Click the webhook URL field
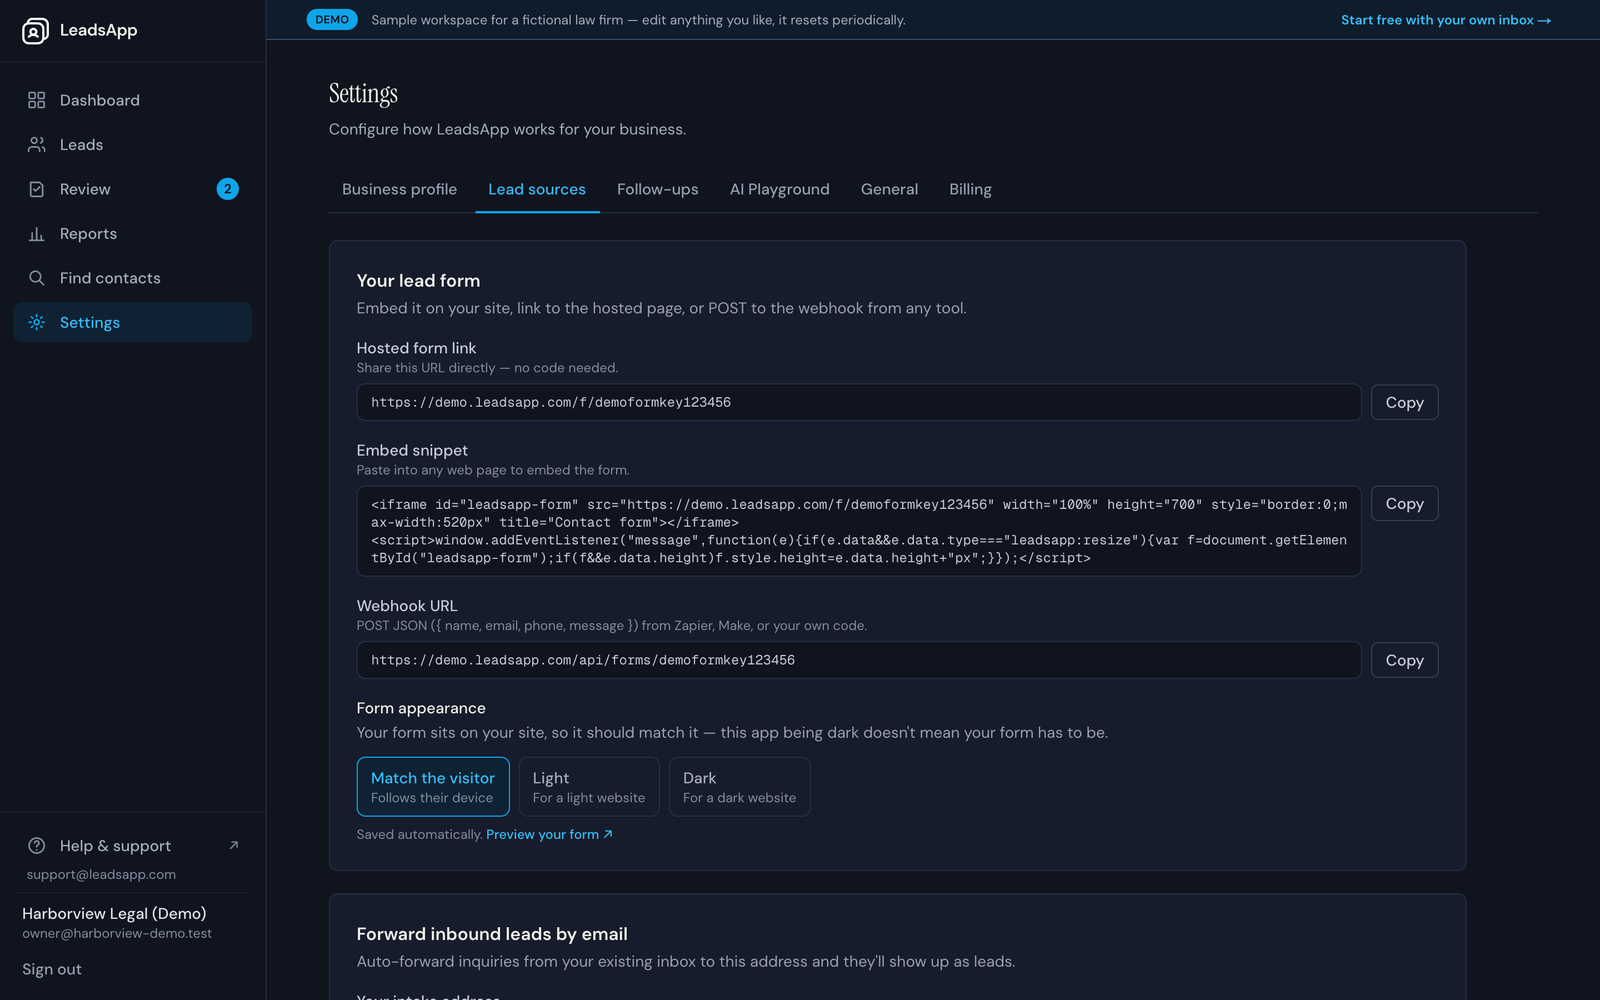 [859, 660]
